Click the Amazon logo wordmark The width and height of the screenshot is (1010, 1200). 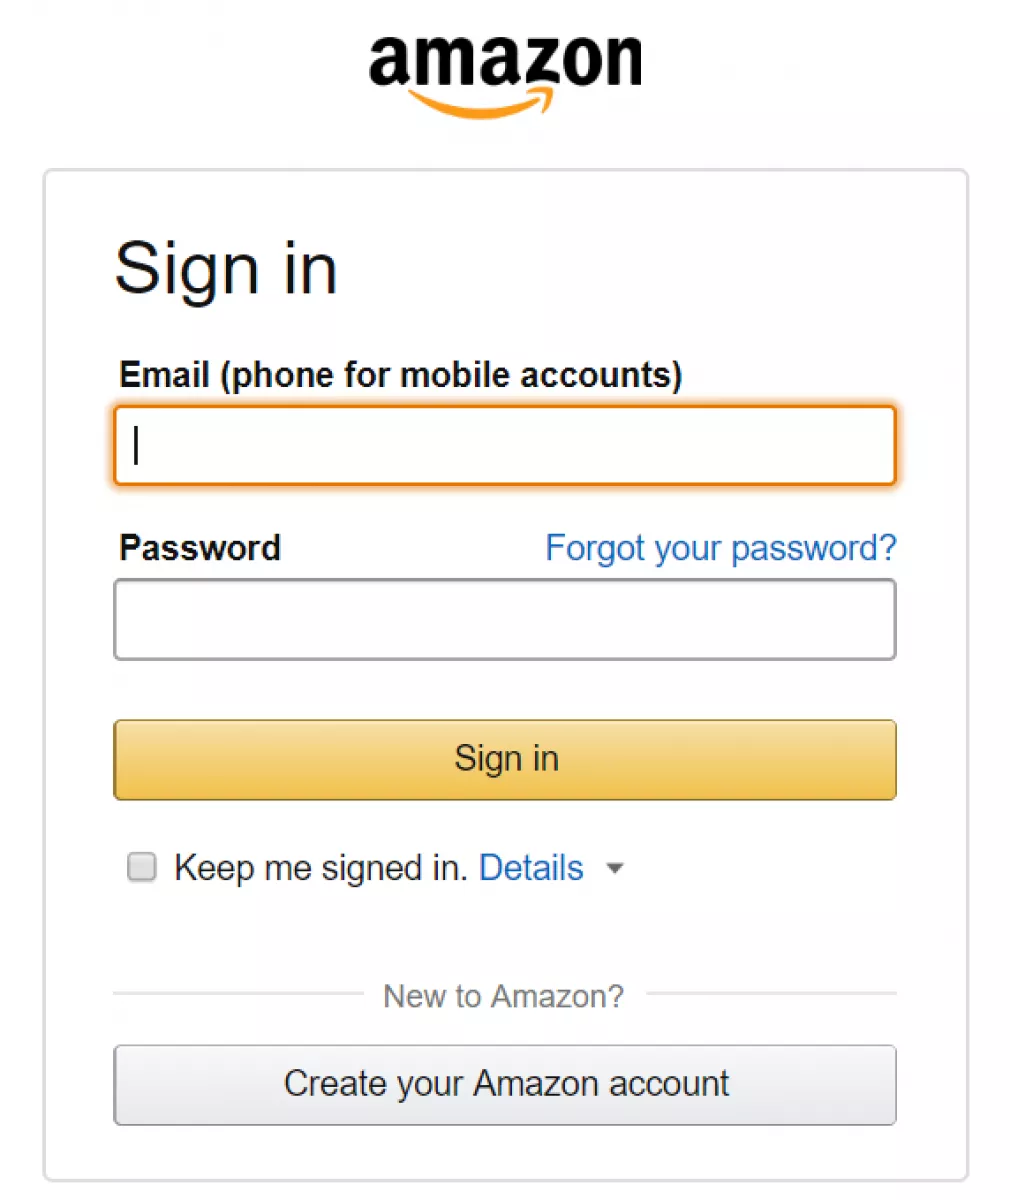click(505, 60)
